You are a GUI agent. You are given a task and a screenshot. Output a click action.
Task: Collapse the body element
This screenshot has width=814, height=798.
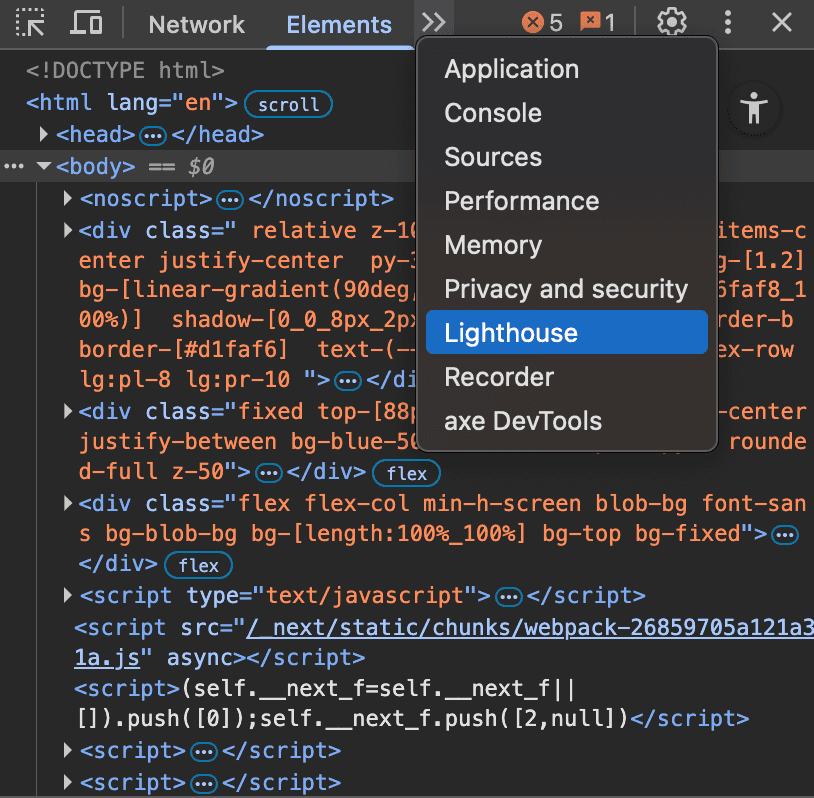pyautogui.click(x=44, y=166)
